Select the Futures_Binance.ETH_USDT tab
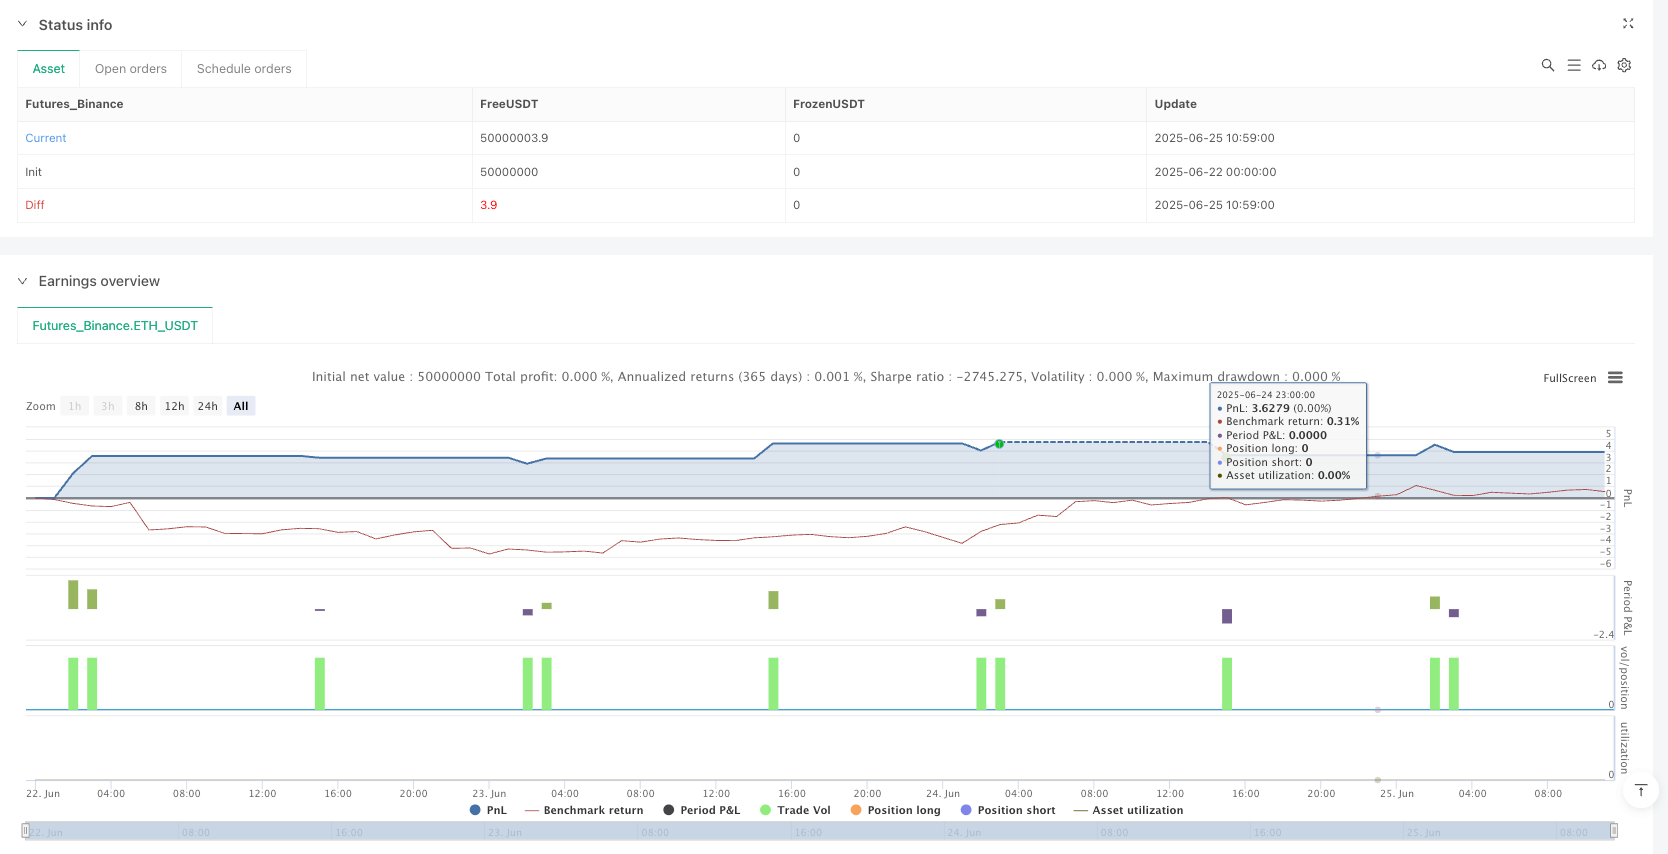 115,326
